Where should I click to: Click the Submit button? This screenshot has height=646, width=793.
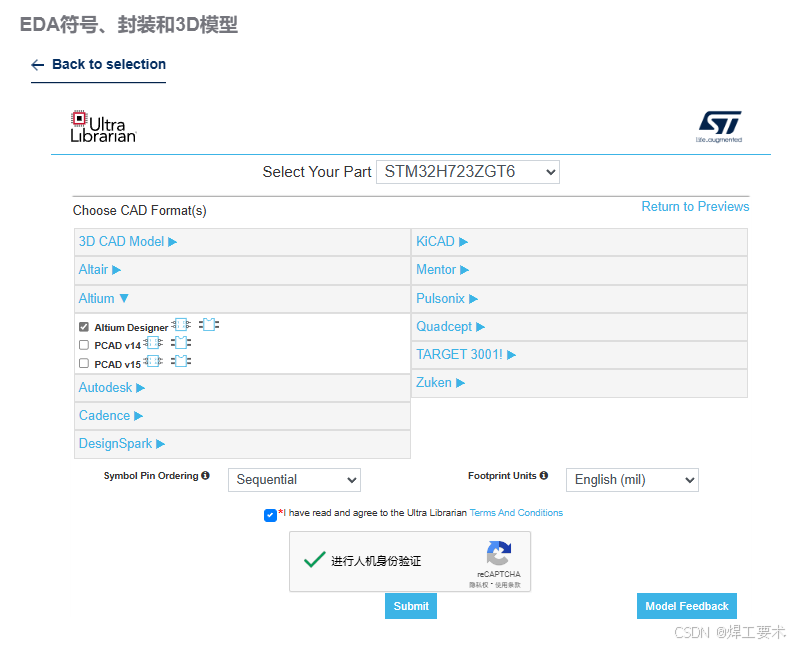[411, 606]
